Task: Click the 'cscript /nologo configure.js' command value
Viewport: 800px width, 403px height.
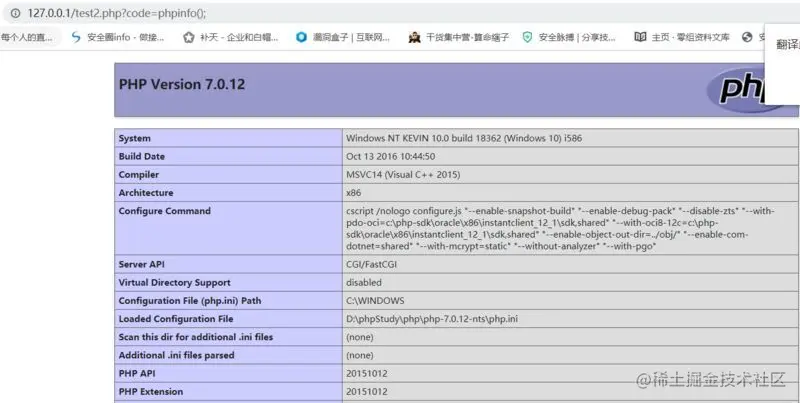Action: click(x=560, y=229)
